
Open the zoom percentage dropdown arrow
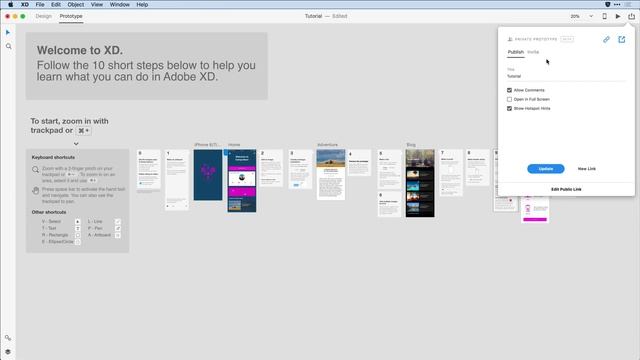[591, 16]
